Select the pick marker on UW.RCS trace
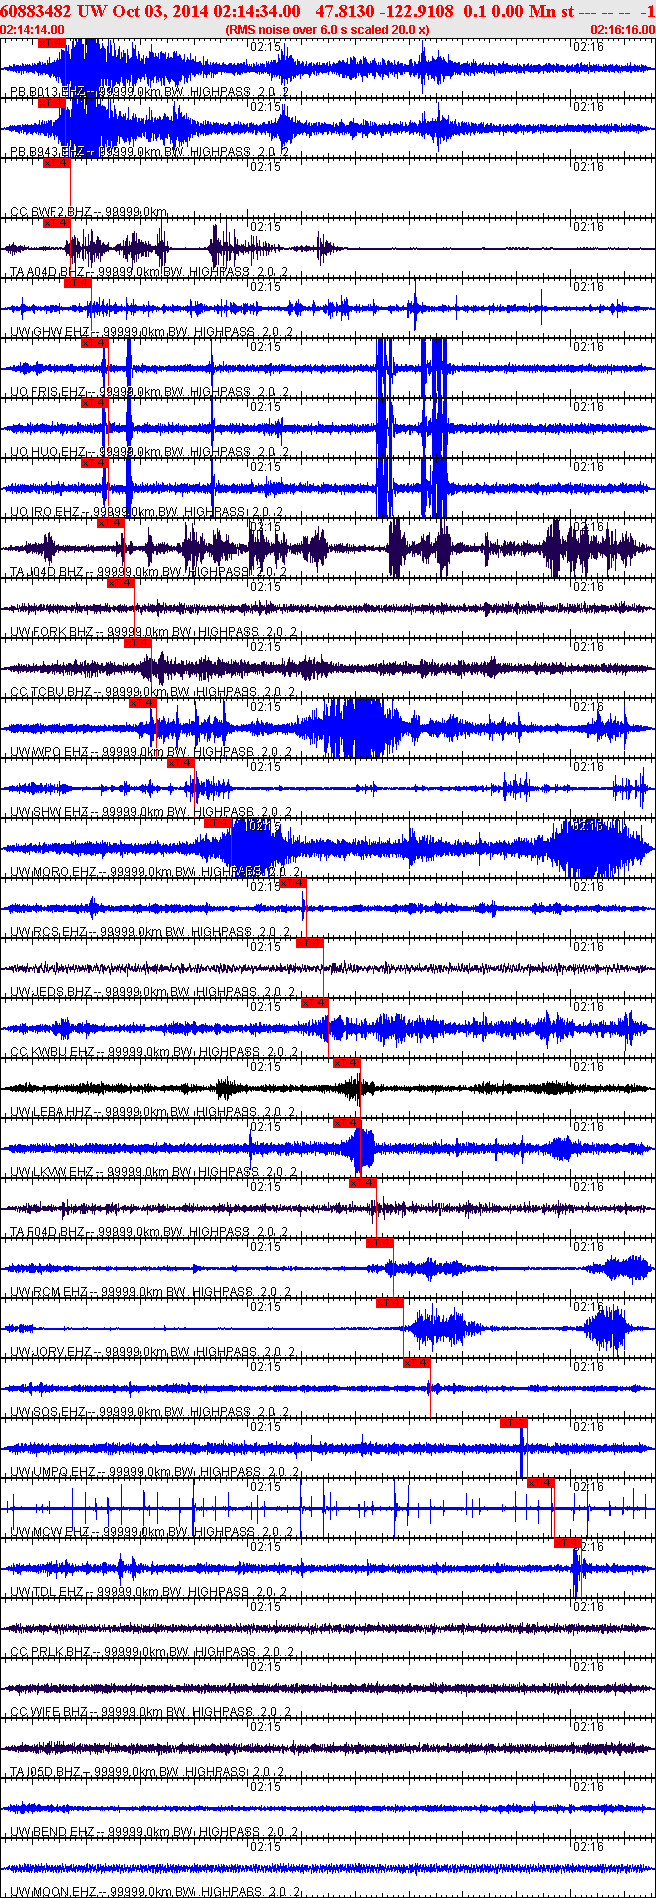The width and height of the screenshot is (656, 1898). coord(292,883)
